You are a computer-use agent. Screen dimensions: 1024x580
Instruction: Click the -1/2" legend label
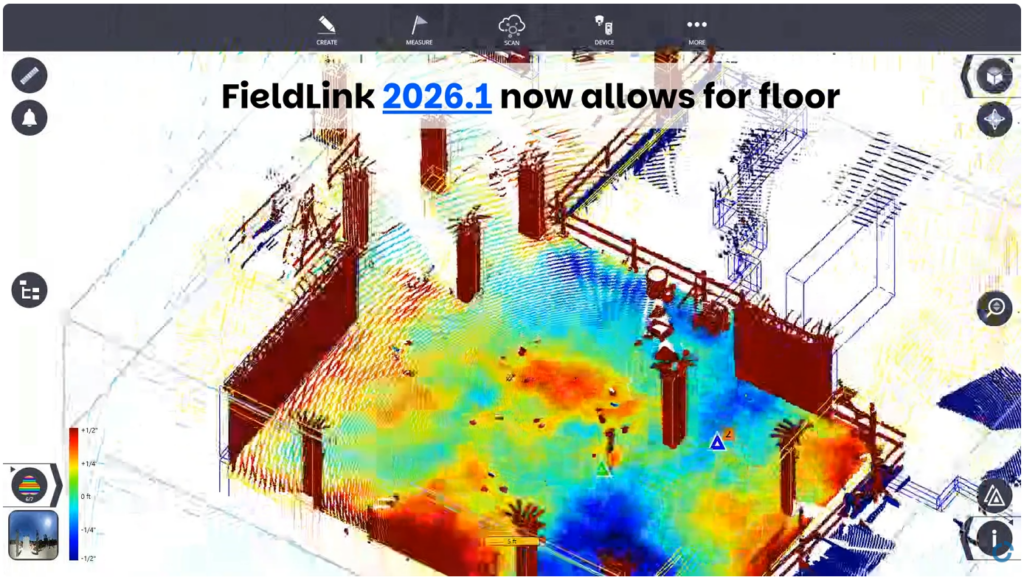tap(88, 558)
